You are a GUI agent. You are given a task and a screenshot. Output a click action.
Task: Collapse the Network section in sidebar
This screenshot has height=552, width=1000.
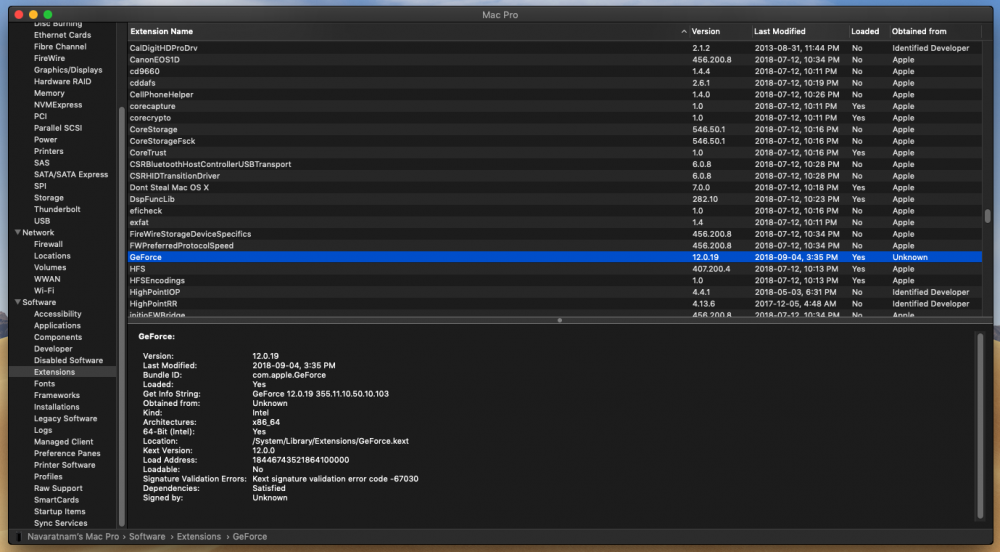point(18,233)
